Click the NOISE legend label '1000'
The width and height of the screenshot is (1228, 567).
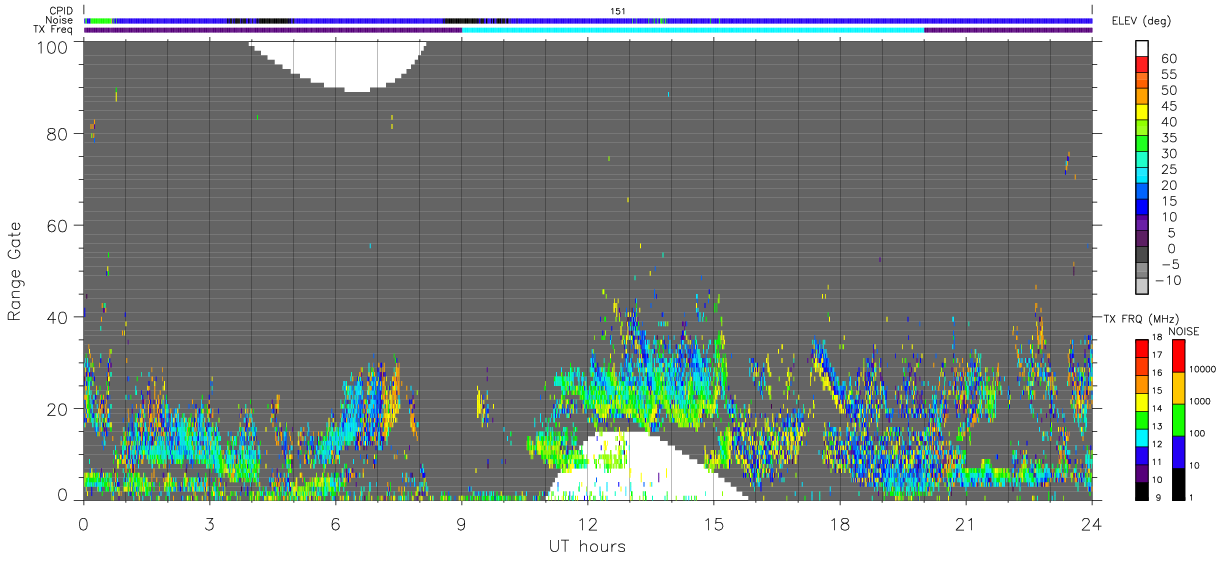[x=1201, y=401]
